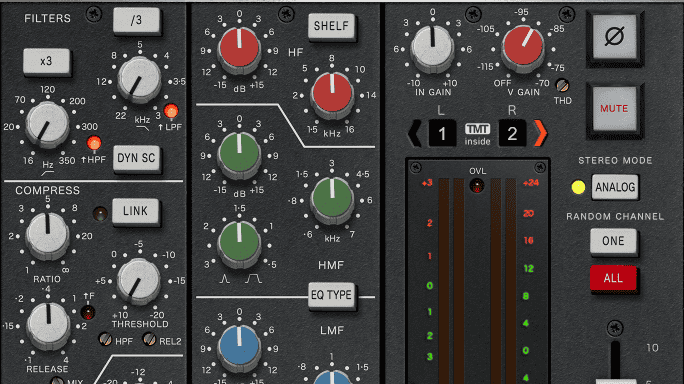Click the output fader handle
The height and width of the screenshot is (384, 684).
(616, 381)
